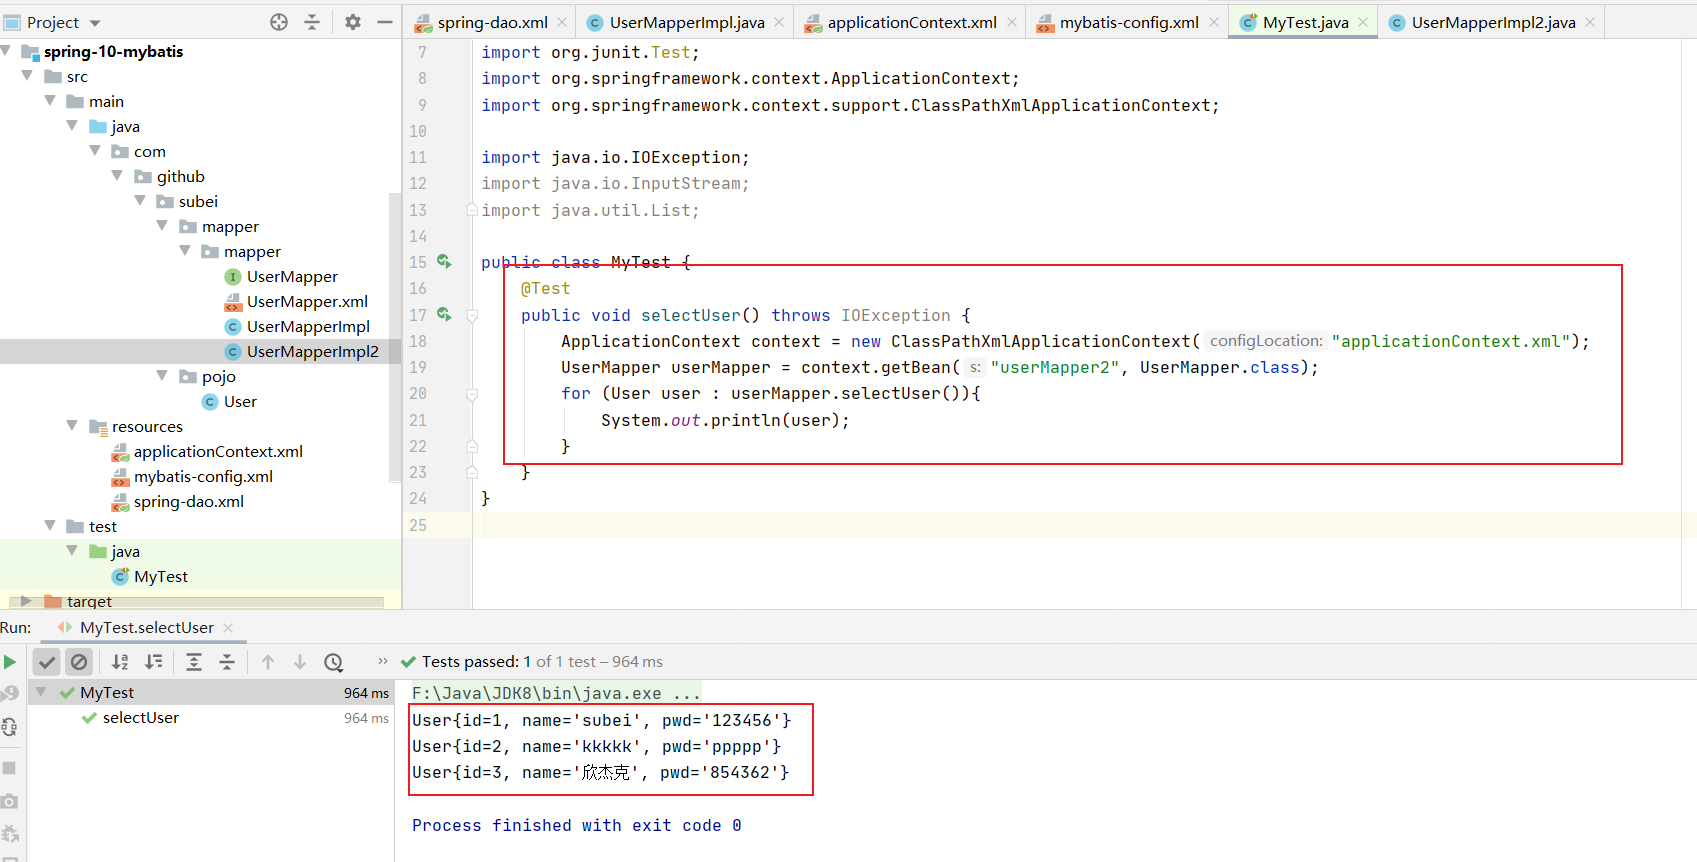Locate current file target icon in Project panel
This screenshot has width=1697, height=862.
point(279,22)
